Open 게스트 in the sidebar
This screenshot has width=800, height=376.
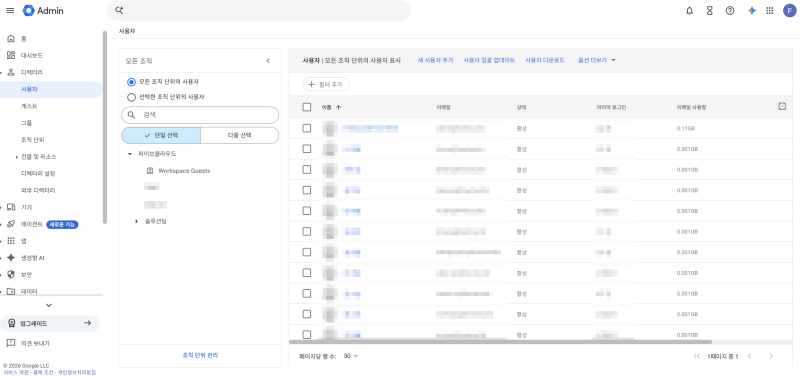coord(29,106)
